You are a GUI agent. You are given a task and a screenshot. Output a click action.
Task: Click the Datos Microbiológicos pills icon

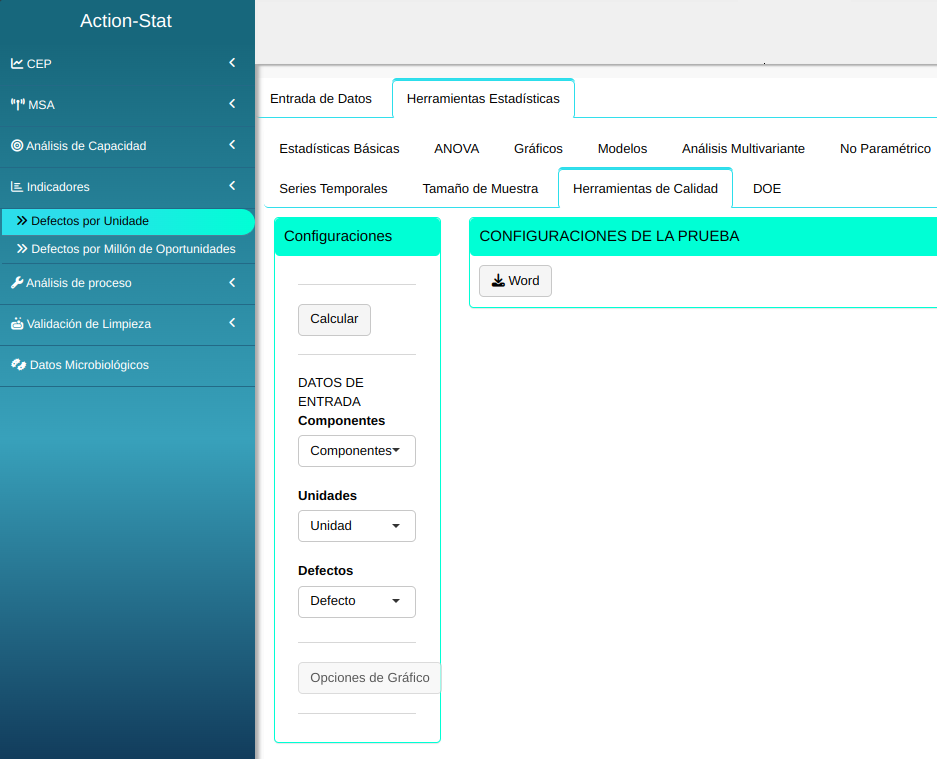[x=18, y=365]
